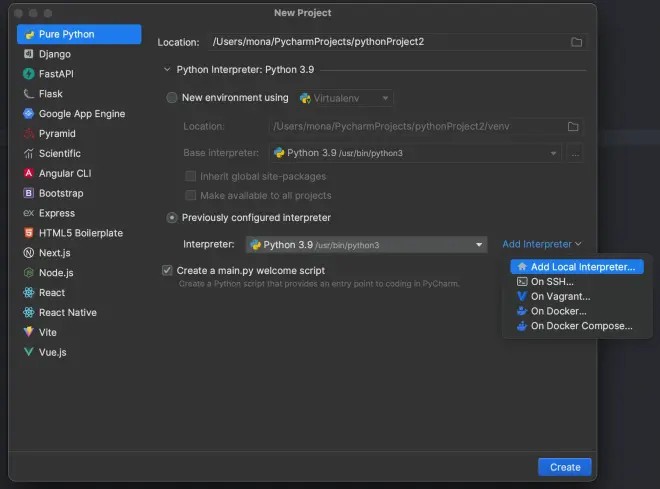This screenshot has height=489, width=660.
Task: Select New environment using radio button
Action: pyautogui.click(x=172, y=98)
